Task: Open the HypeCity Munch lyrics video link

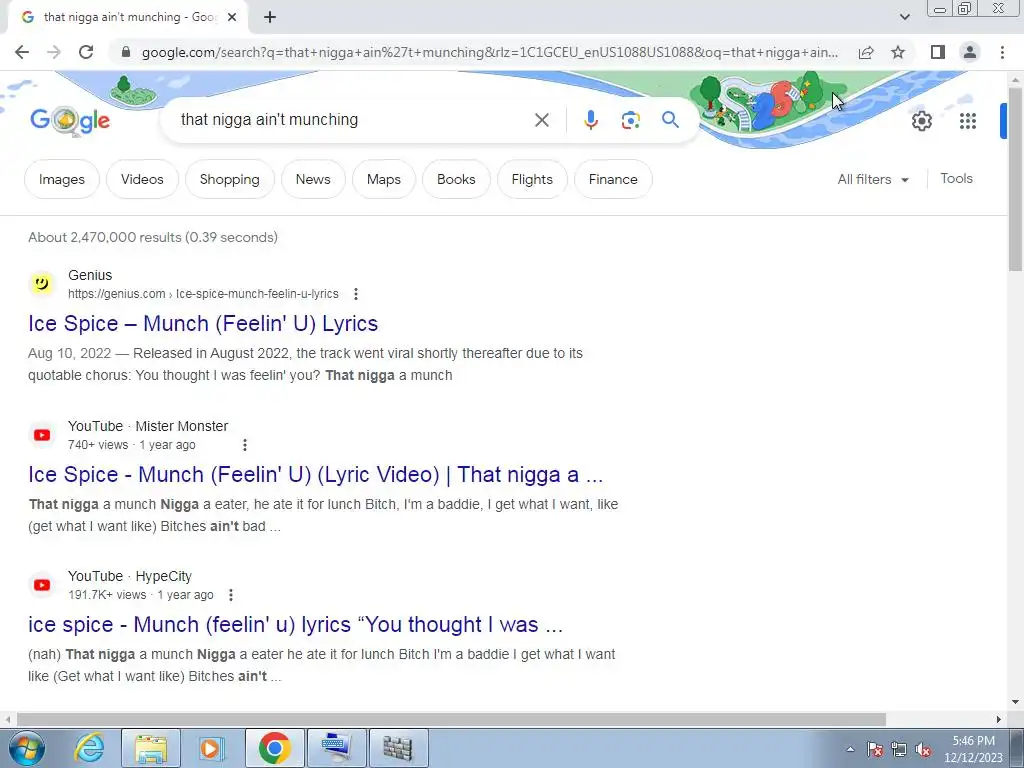Action: (x=295, y=625)
